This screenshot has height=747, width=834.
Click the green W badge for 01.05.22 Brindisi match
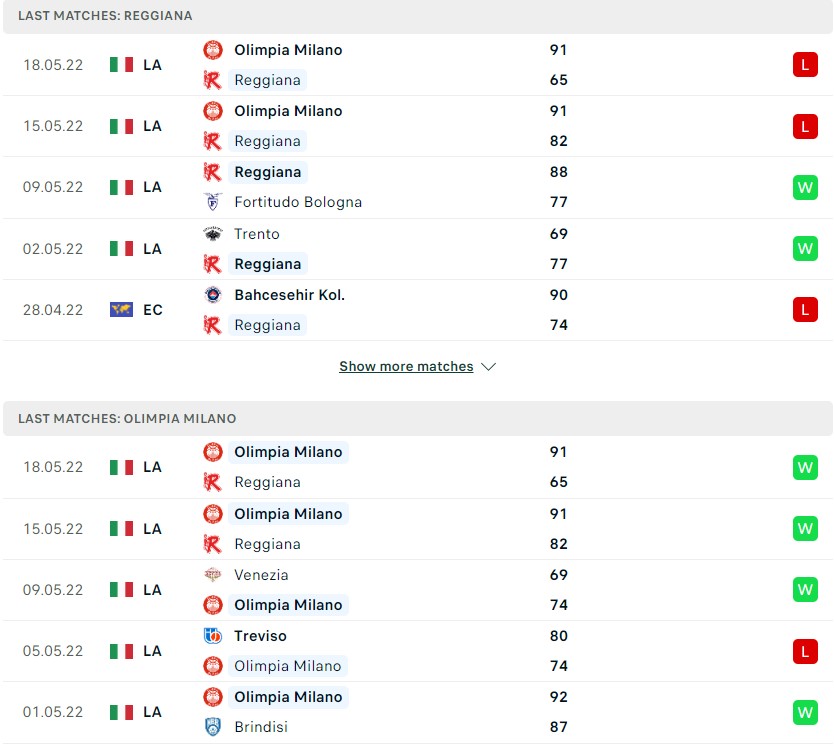click(x=805, y=712)
